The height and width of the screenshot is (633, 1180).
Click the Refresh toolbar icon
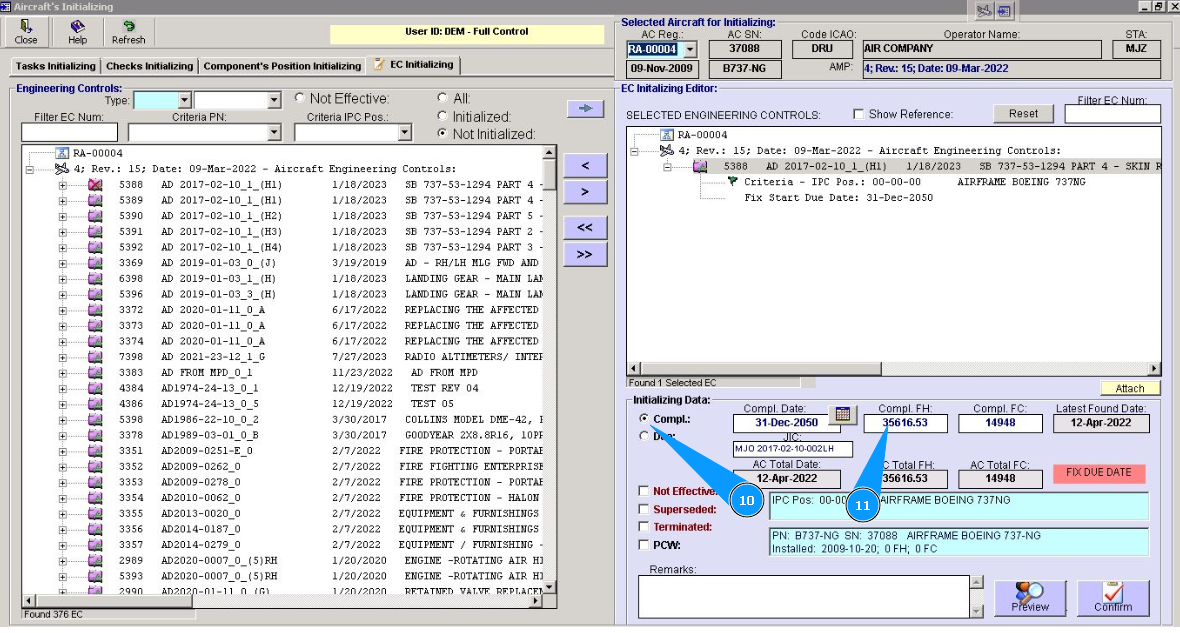point(128,32)
